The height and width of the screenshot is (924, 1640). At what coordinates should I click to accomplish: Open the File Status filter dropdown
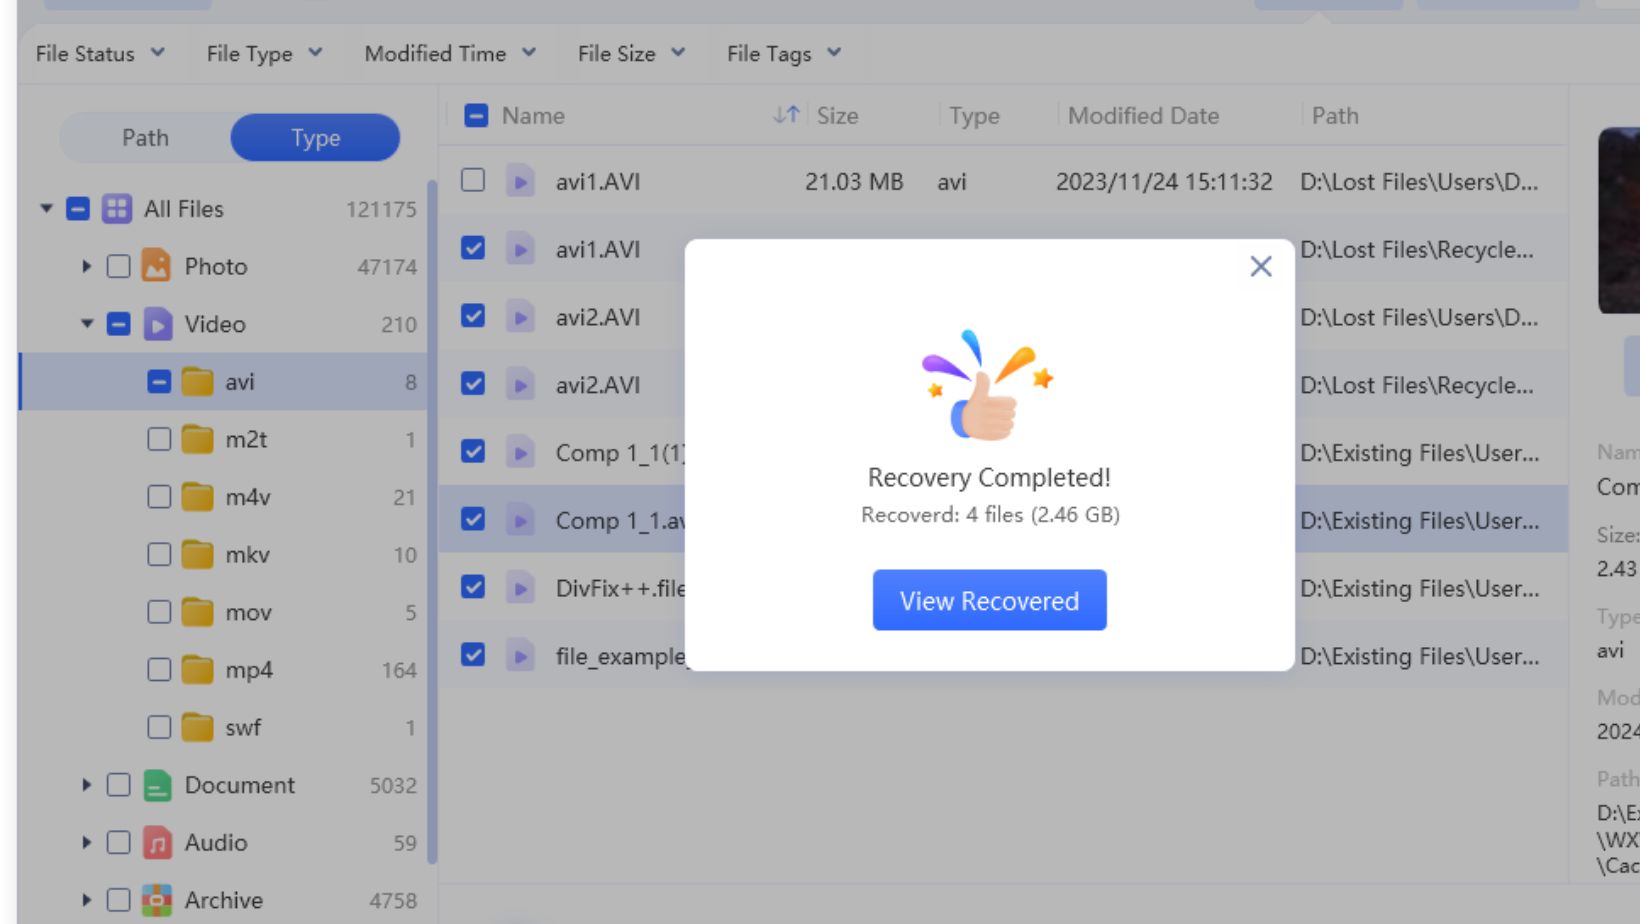[100, 54]
